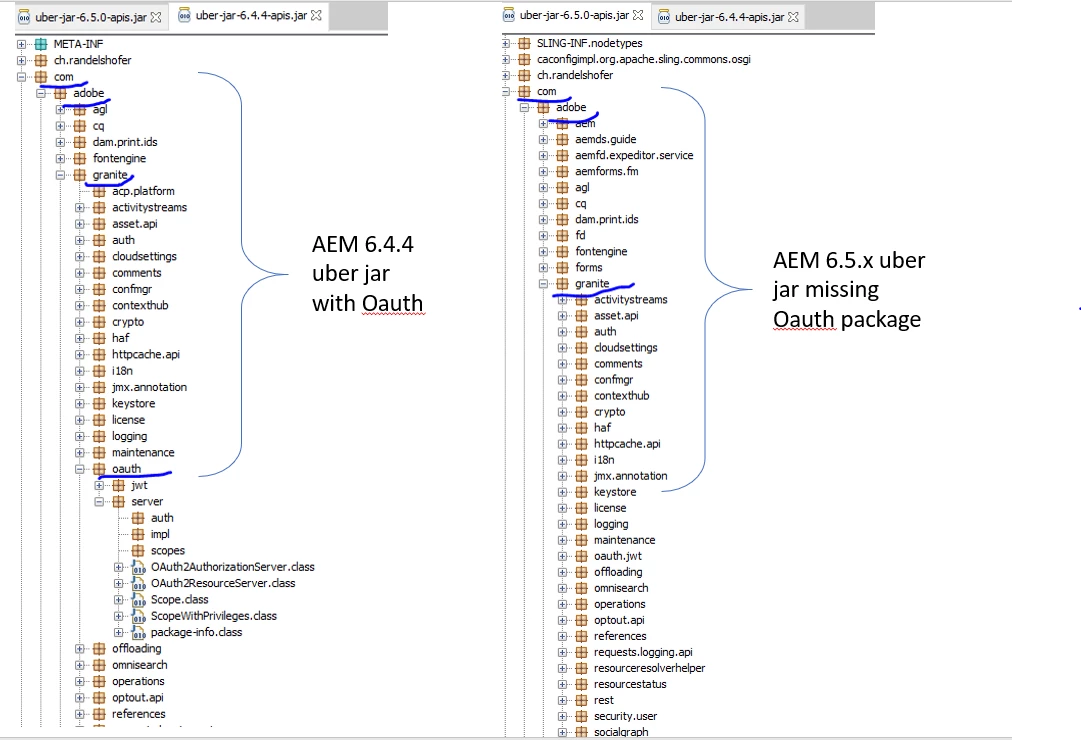The height and width of the screenshot is (740, 1081).
Task: Click the requests.logging.api package icon
Action: 581,652
